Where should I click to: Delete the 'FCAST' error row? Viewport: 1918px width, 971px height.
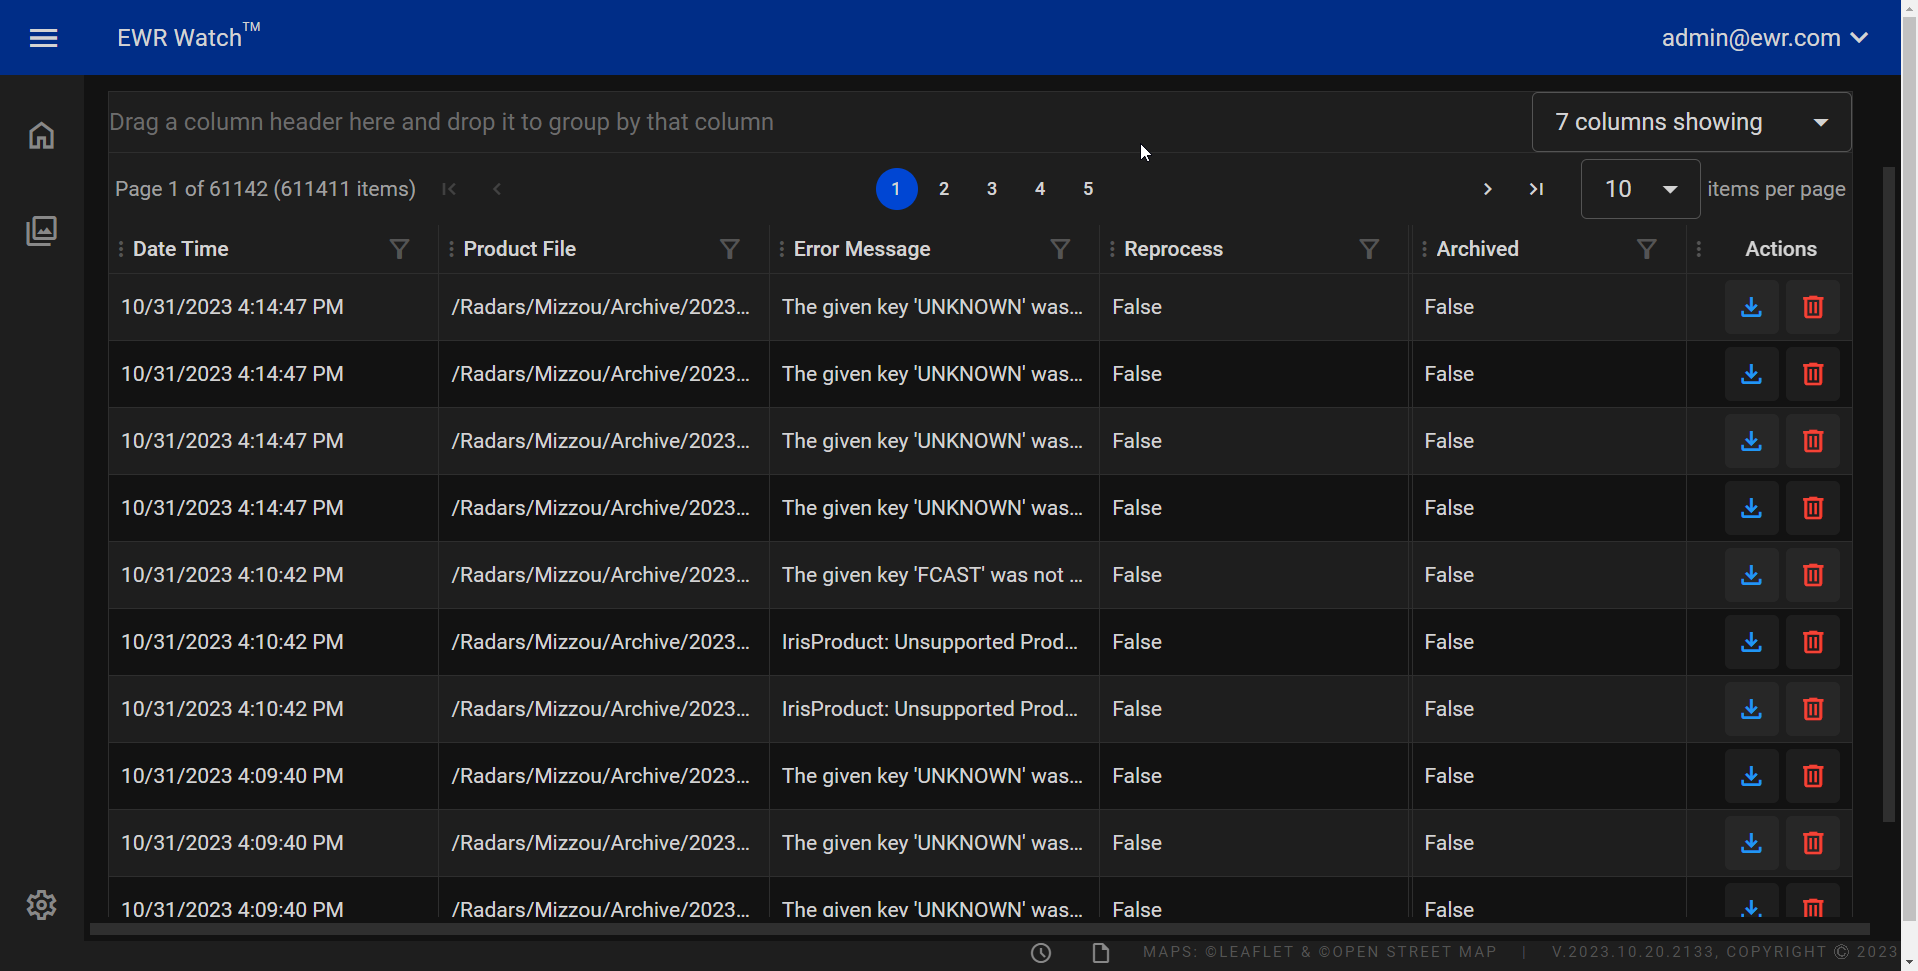(x=1813, y=575)
